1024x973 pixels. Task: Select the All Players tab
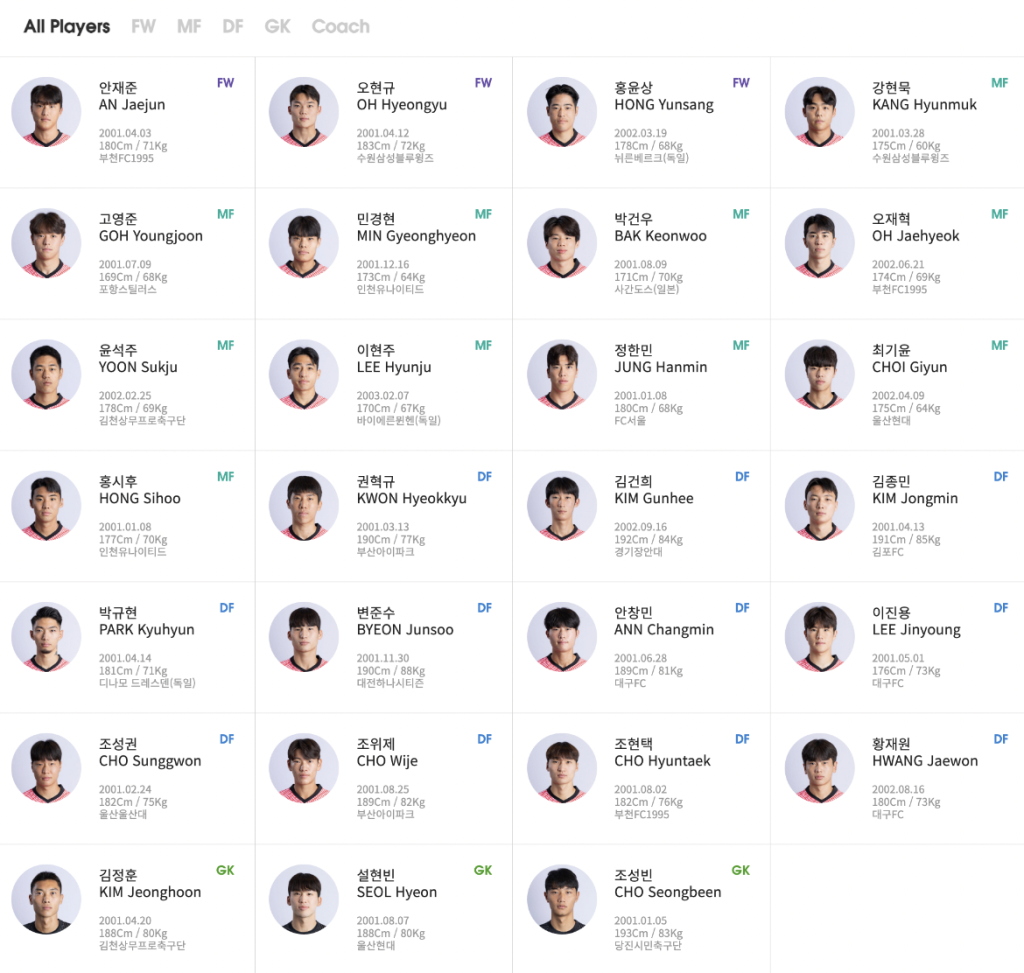click(x=67, y=27)
